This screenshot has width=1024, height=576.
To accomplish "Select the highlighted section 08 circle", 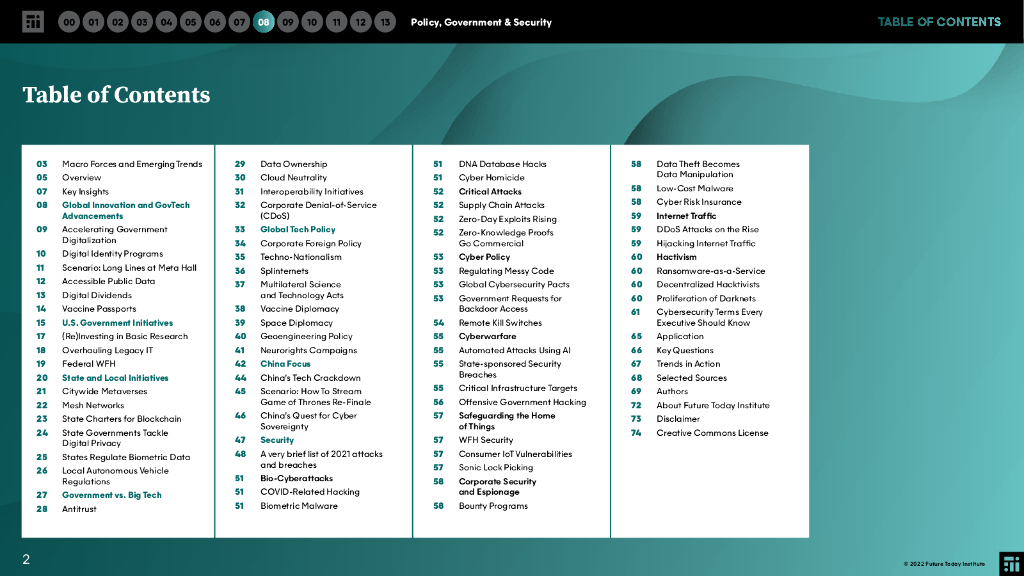I will click(263, 22).
